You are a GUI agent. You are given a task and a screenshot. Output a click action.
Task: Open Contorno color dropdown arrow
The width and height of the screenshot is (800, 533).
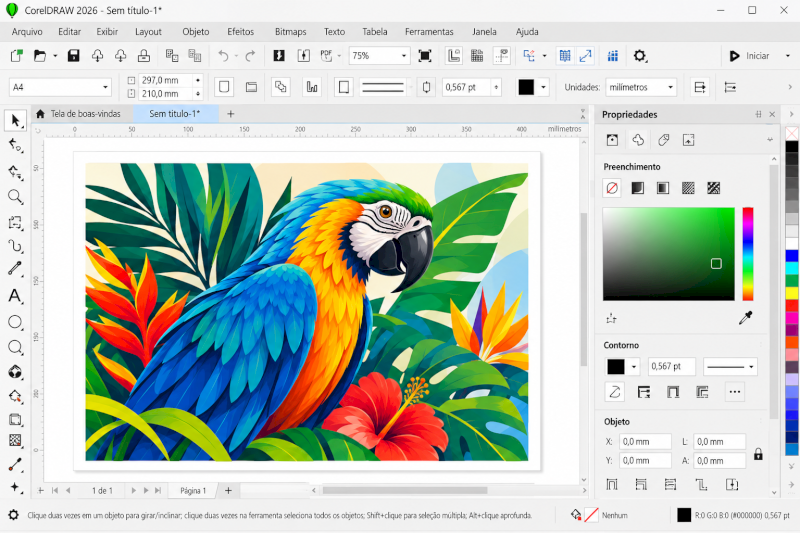tap(634, 366)
